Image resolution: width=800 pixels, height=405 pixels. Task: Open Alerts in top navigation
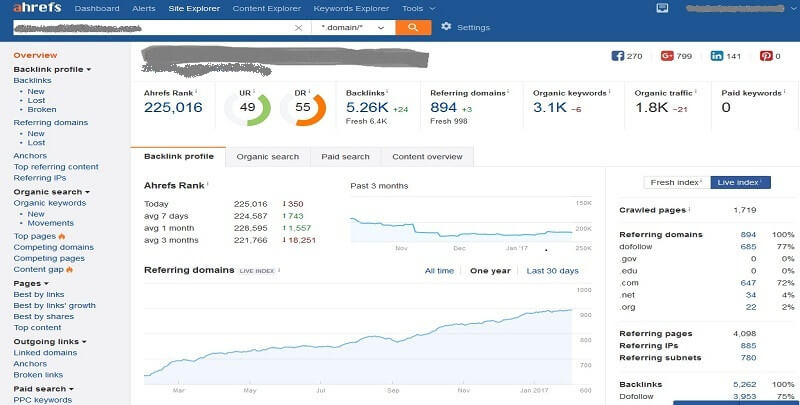coord(144,9)
